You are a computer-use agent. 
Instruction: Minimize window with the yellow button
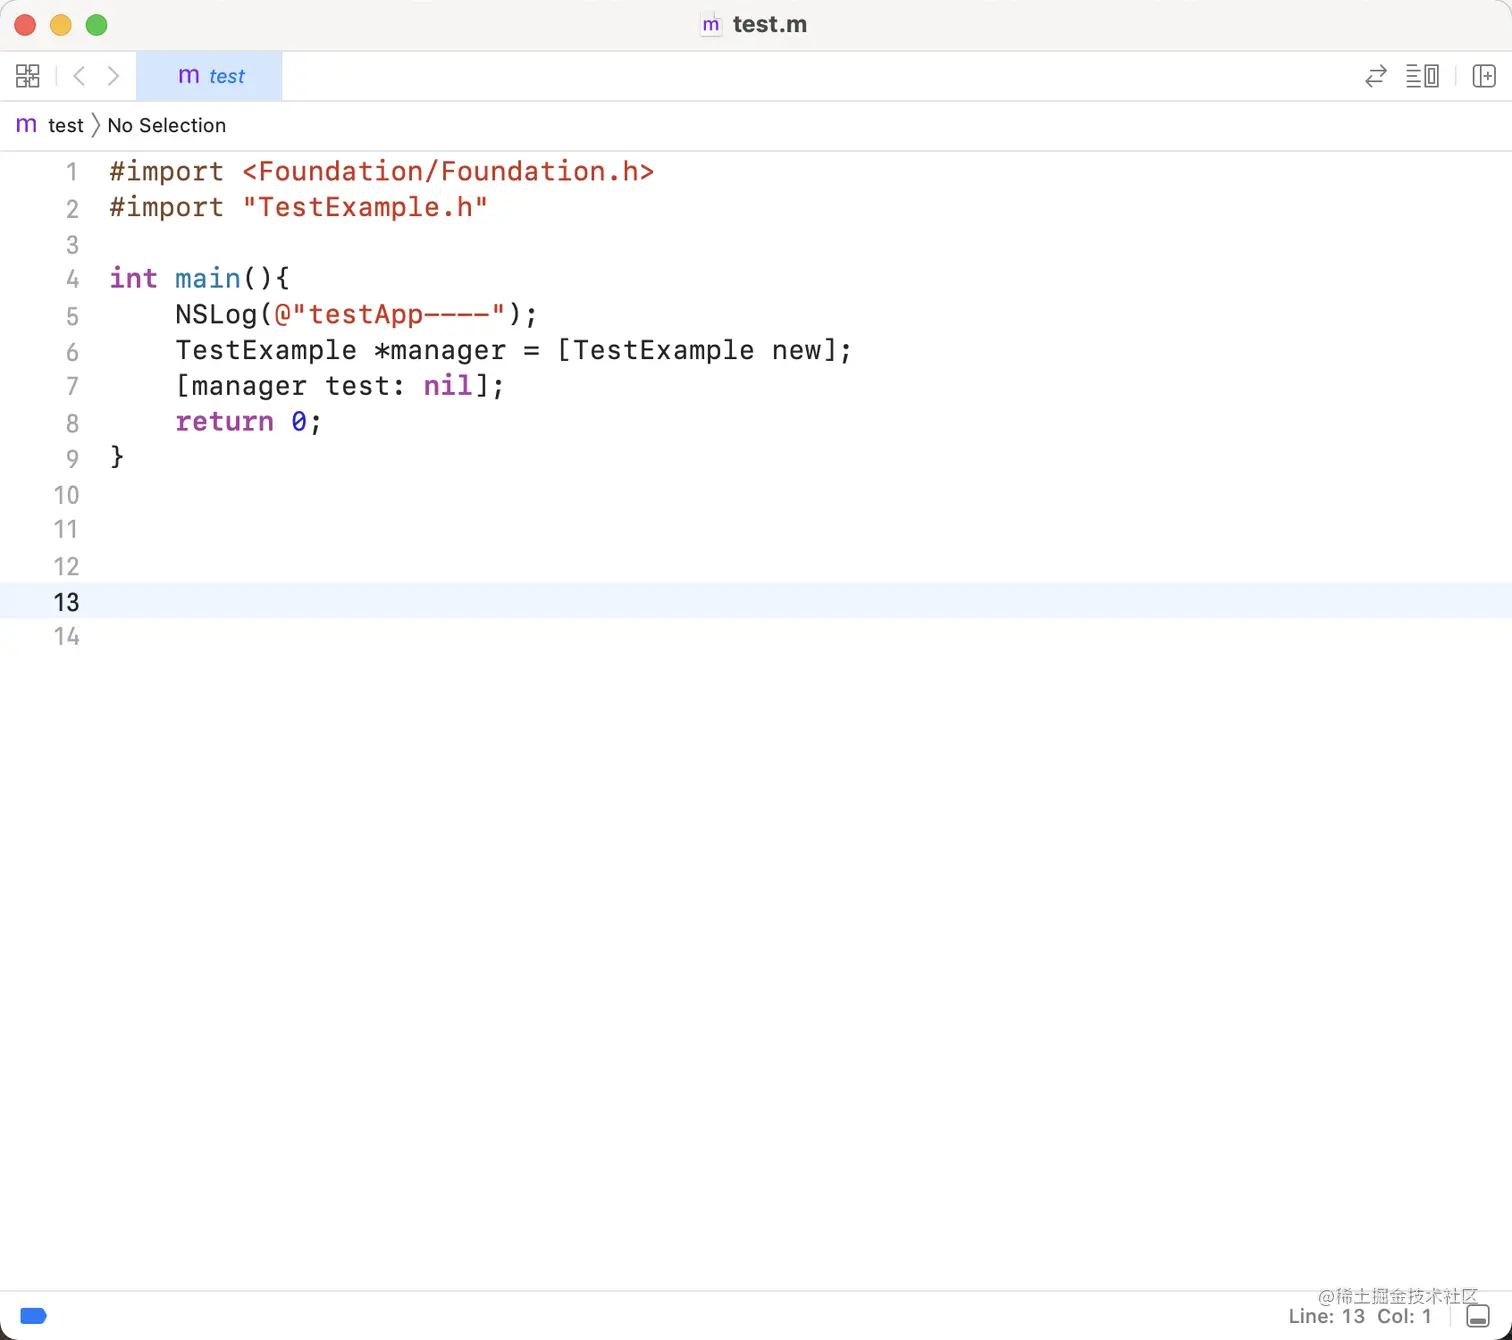point(61,25)
